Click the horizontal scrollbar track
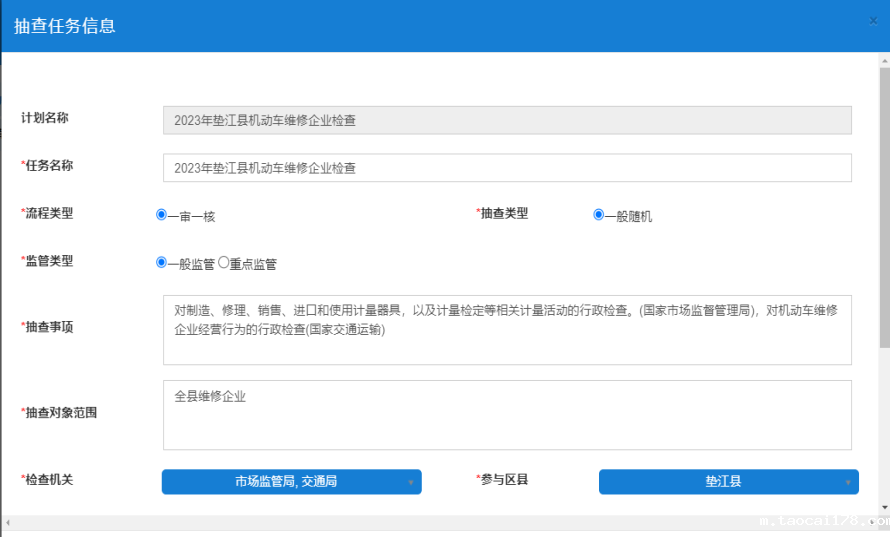 400,522
